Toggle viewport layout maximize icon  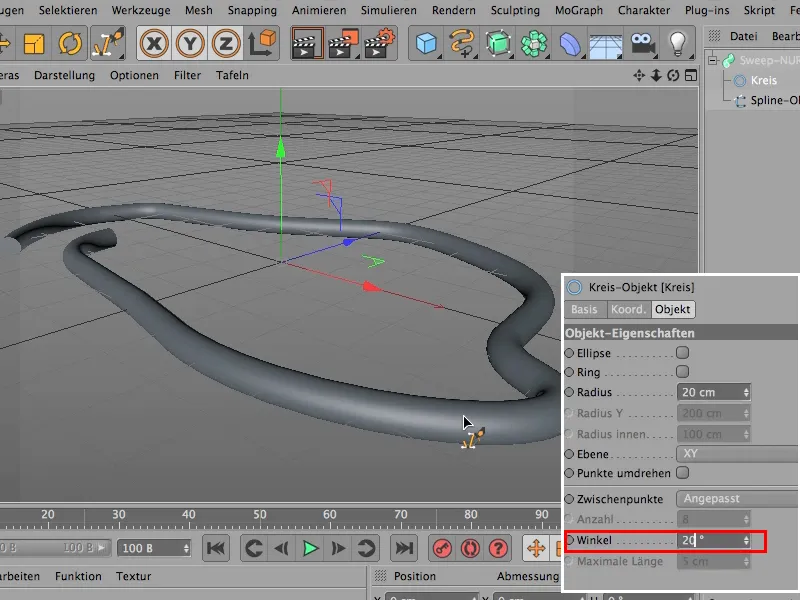click(691, 76)
